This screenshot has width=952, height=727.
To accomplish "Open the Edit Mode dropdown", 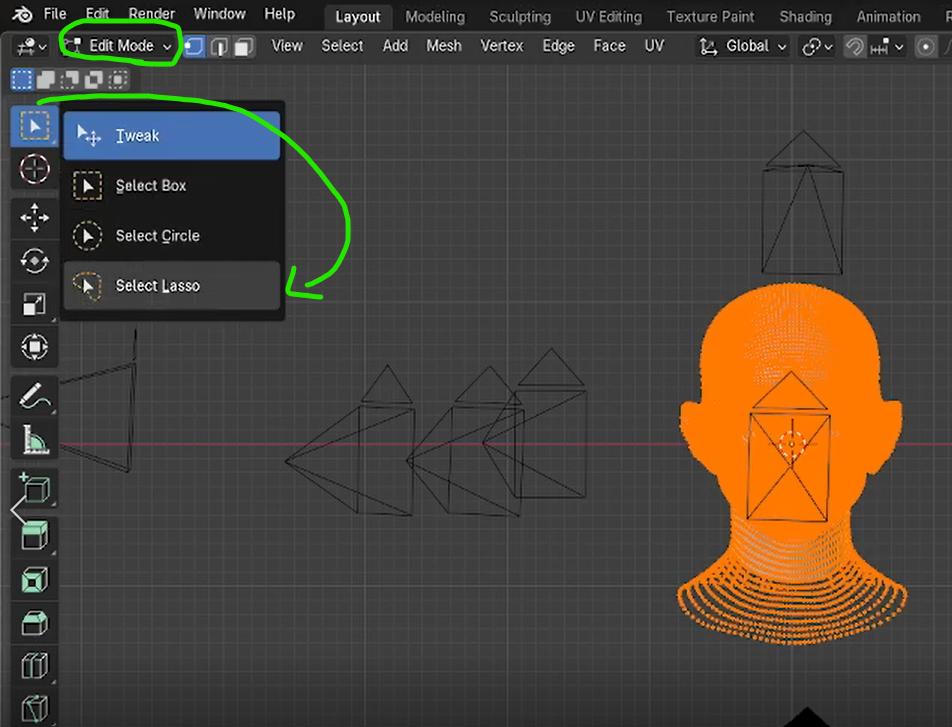I will (x=118, y=46).
